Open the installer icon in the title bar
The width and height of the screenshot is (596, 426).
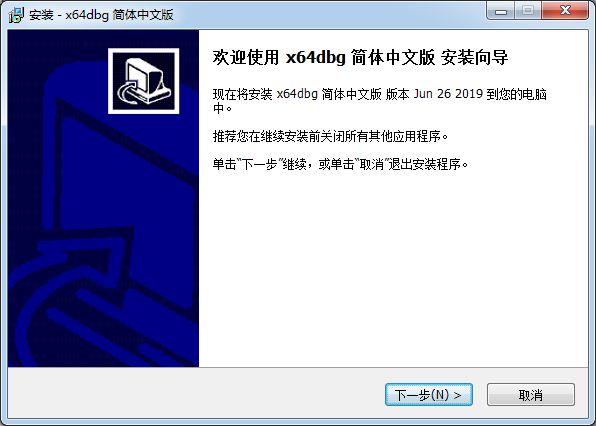(x=16, y=15)
